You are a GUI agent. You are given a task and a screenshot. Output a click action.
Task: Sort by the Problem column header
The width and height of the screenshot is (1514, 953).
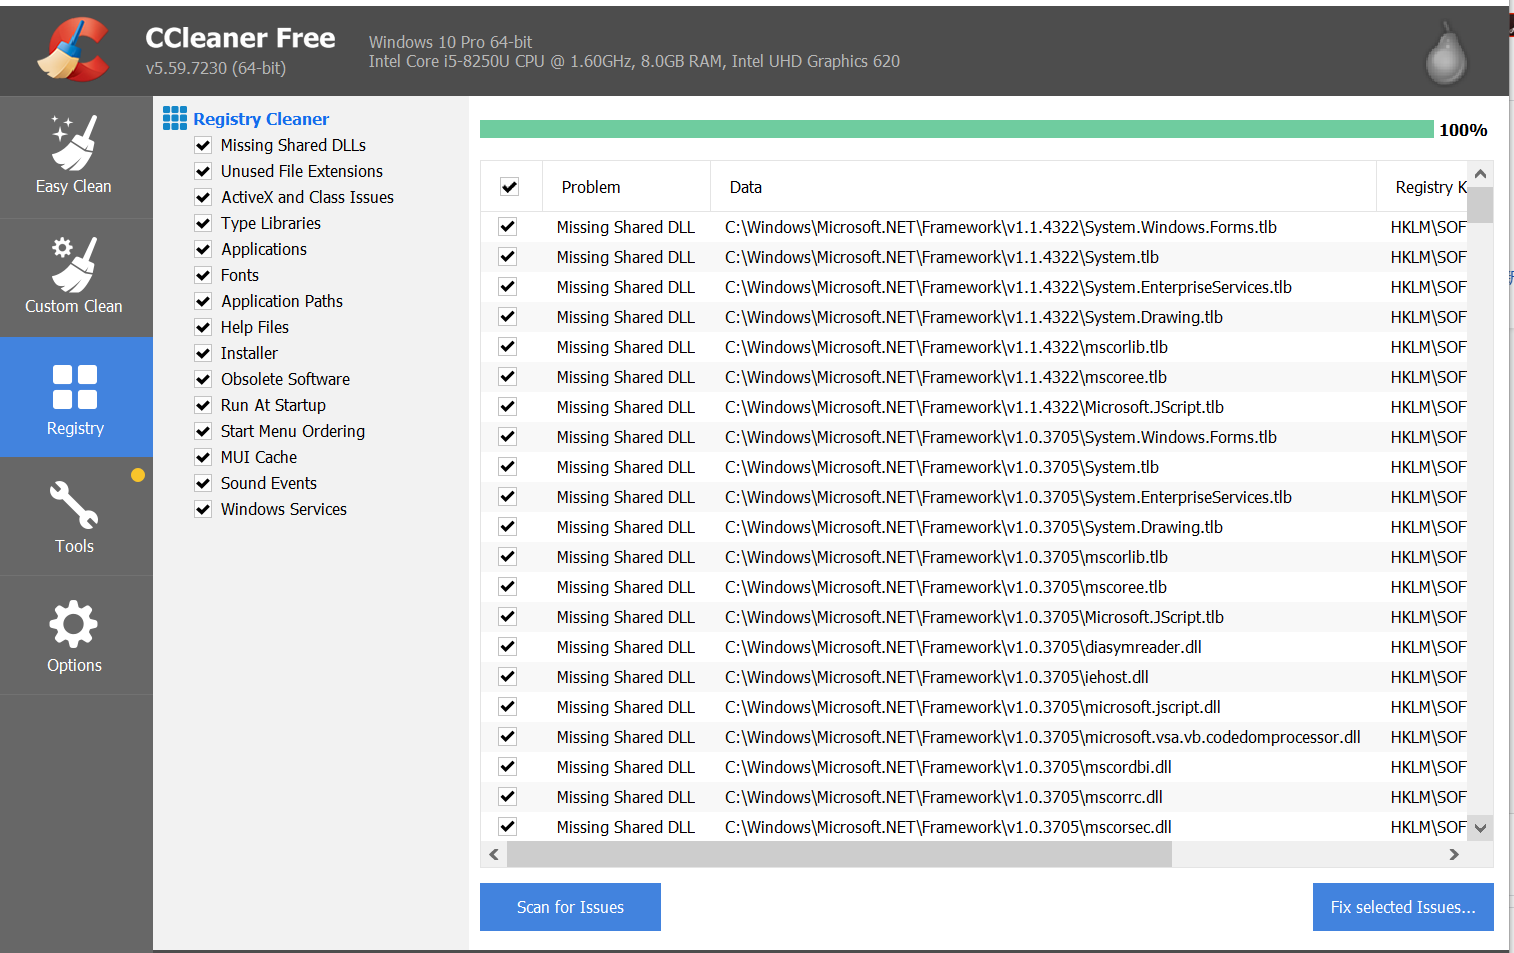[x=626, y=187]
